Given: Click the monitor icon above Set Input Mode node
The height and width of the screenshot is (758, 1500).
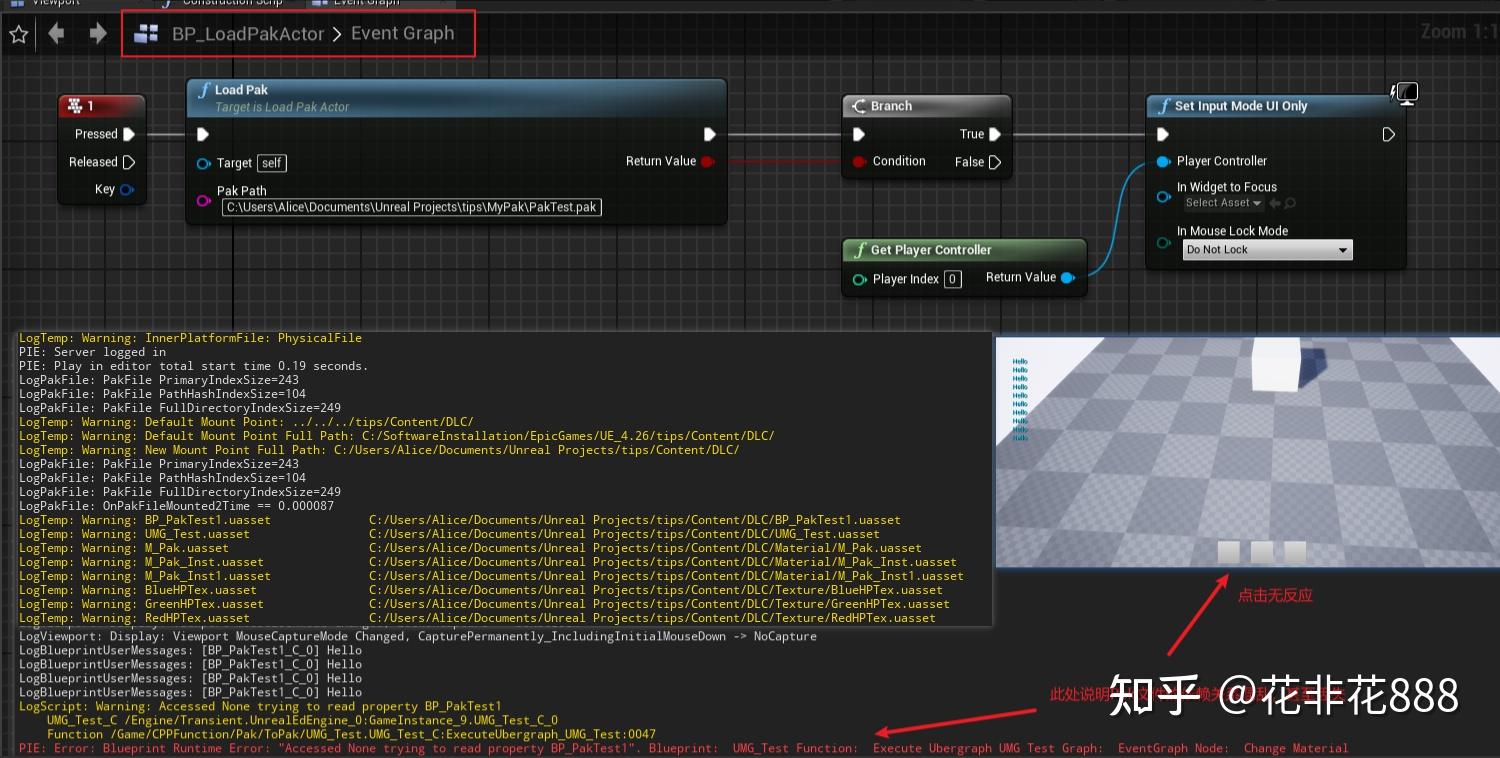Looking at the screenshot, I should tap(1405, 92).
